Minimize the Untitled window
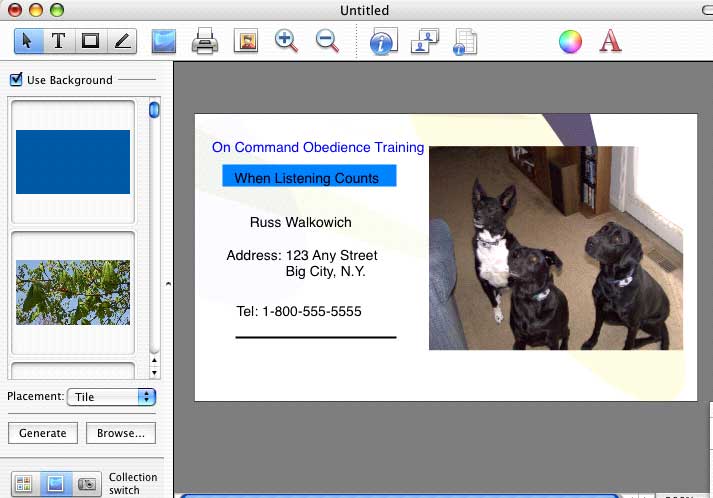Screen dimensions: 713x498 tap(36, 10)
